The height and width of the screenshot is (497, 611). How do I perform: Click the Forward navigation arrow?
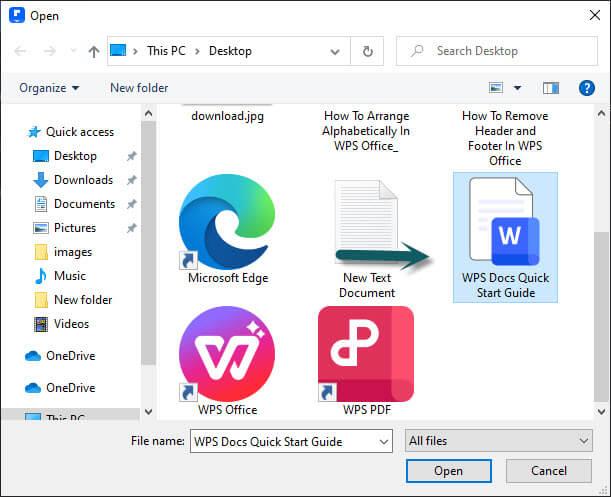[x=49, y=51]
